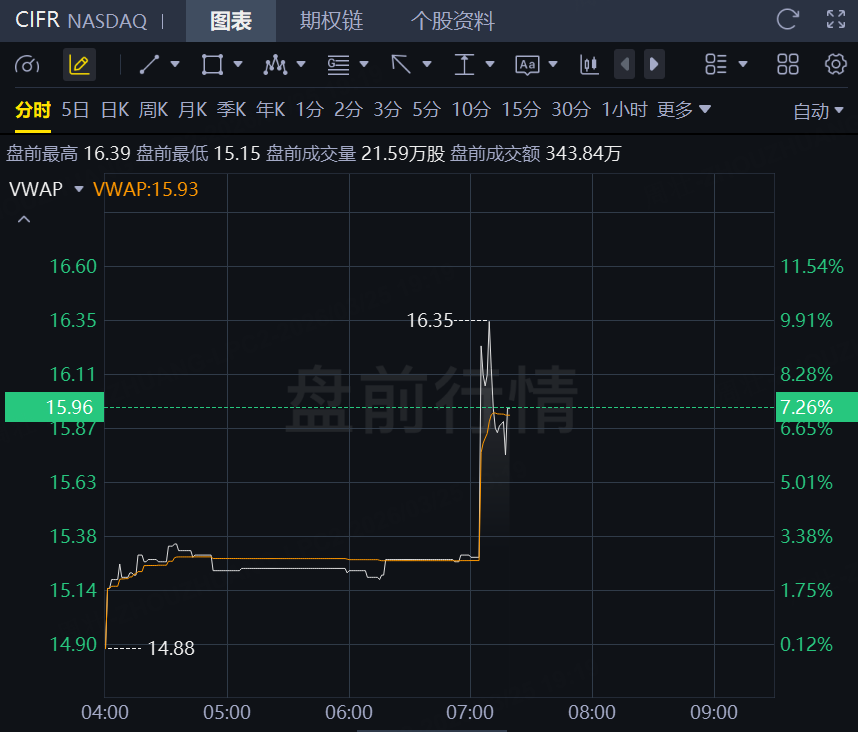Open the 自动 scale dropdown
858x732 pixels.
tap(818, 112)
